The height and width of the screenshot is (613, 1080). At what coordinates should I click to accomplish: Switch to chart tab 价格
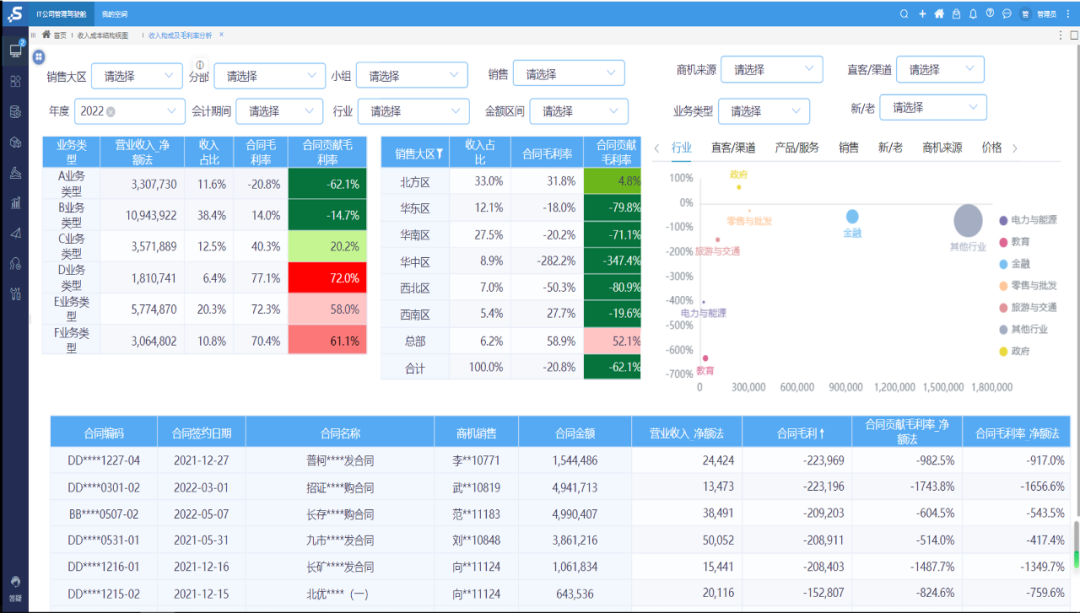pos(991,147)
